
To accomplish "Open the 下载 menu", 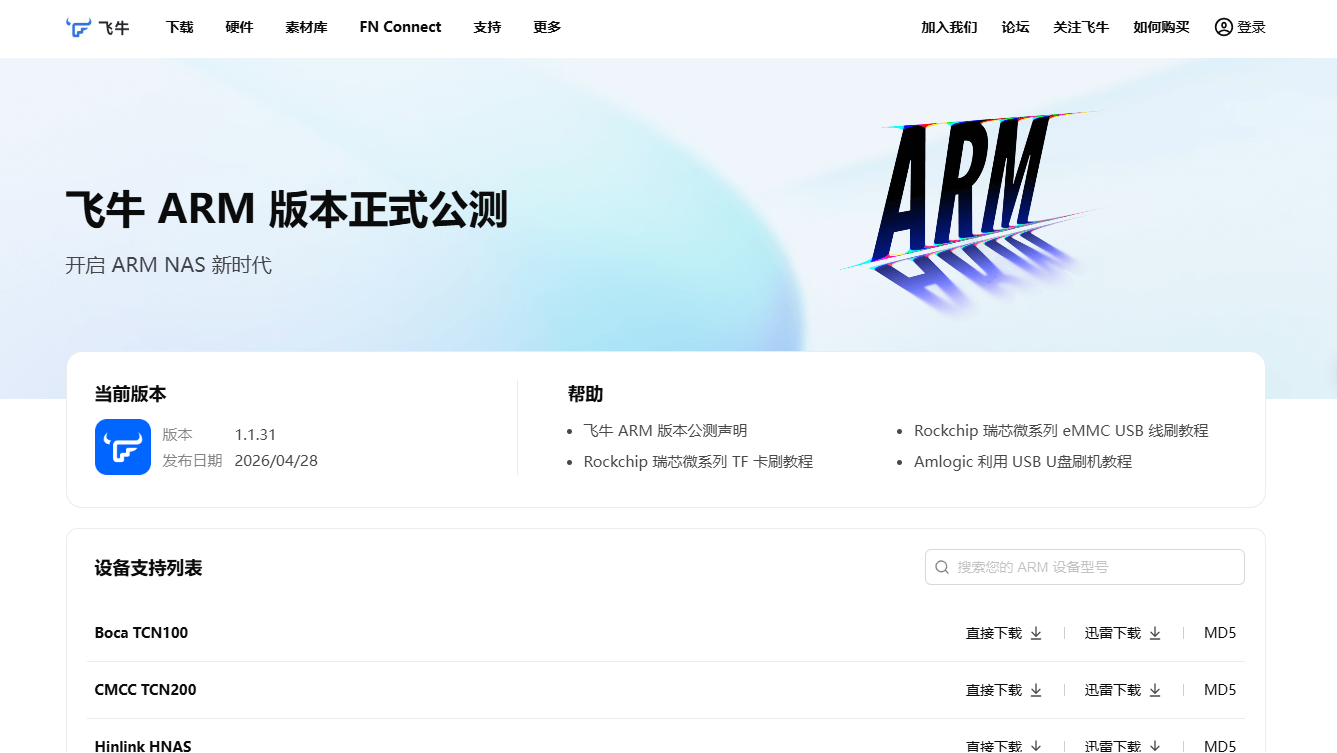I will [x=180, y=27].
